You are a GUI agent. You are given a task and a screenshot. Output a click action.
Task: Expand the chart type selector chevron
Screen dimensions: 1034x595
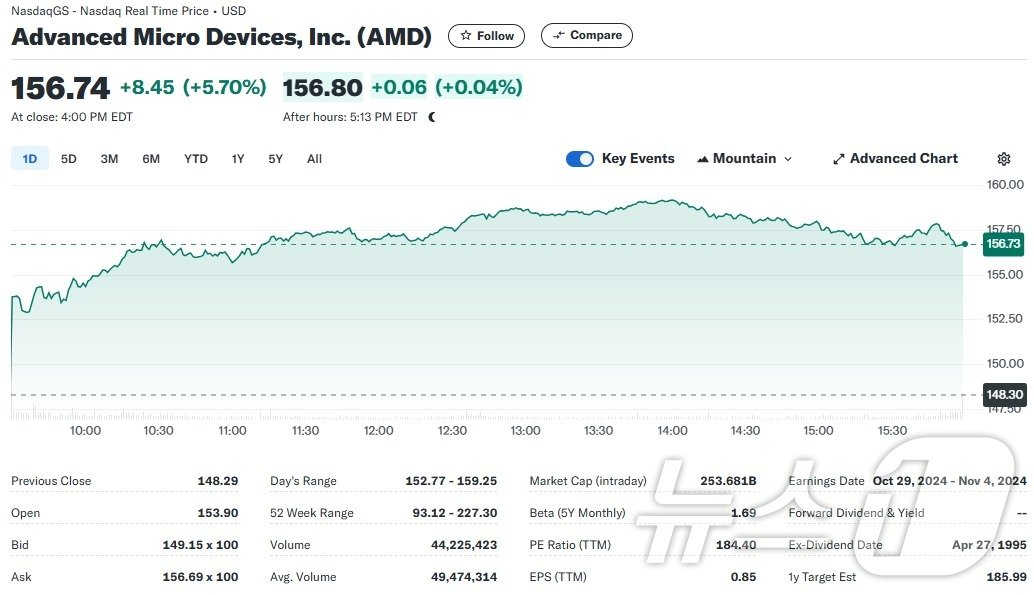(787, 158)
